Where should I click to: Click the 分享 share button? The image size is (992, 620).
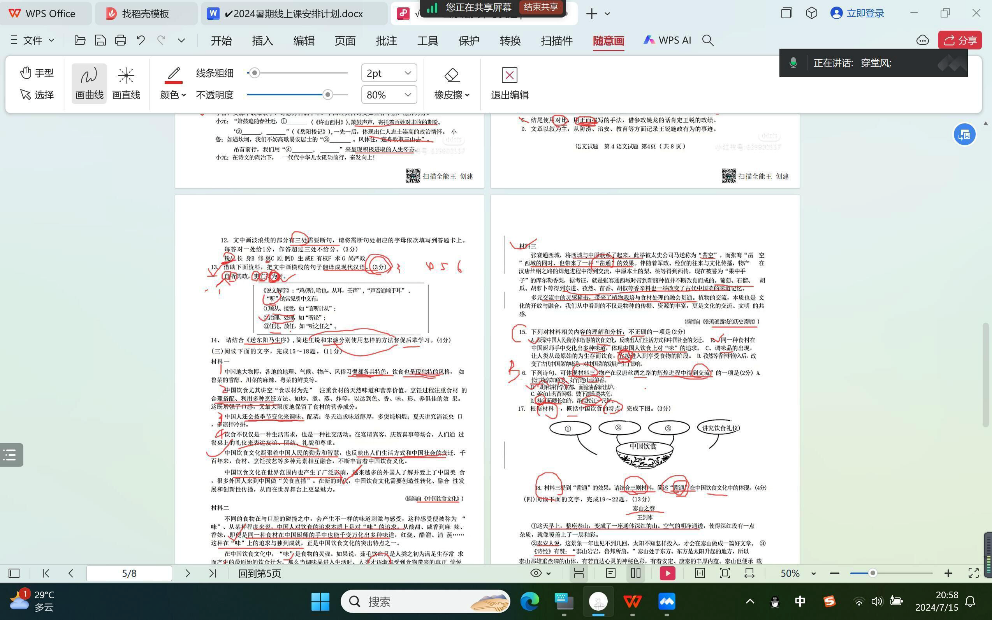[x=960, y=41]
